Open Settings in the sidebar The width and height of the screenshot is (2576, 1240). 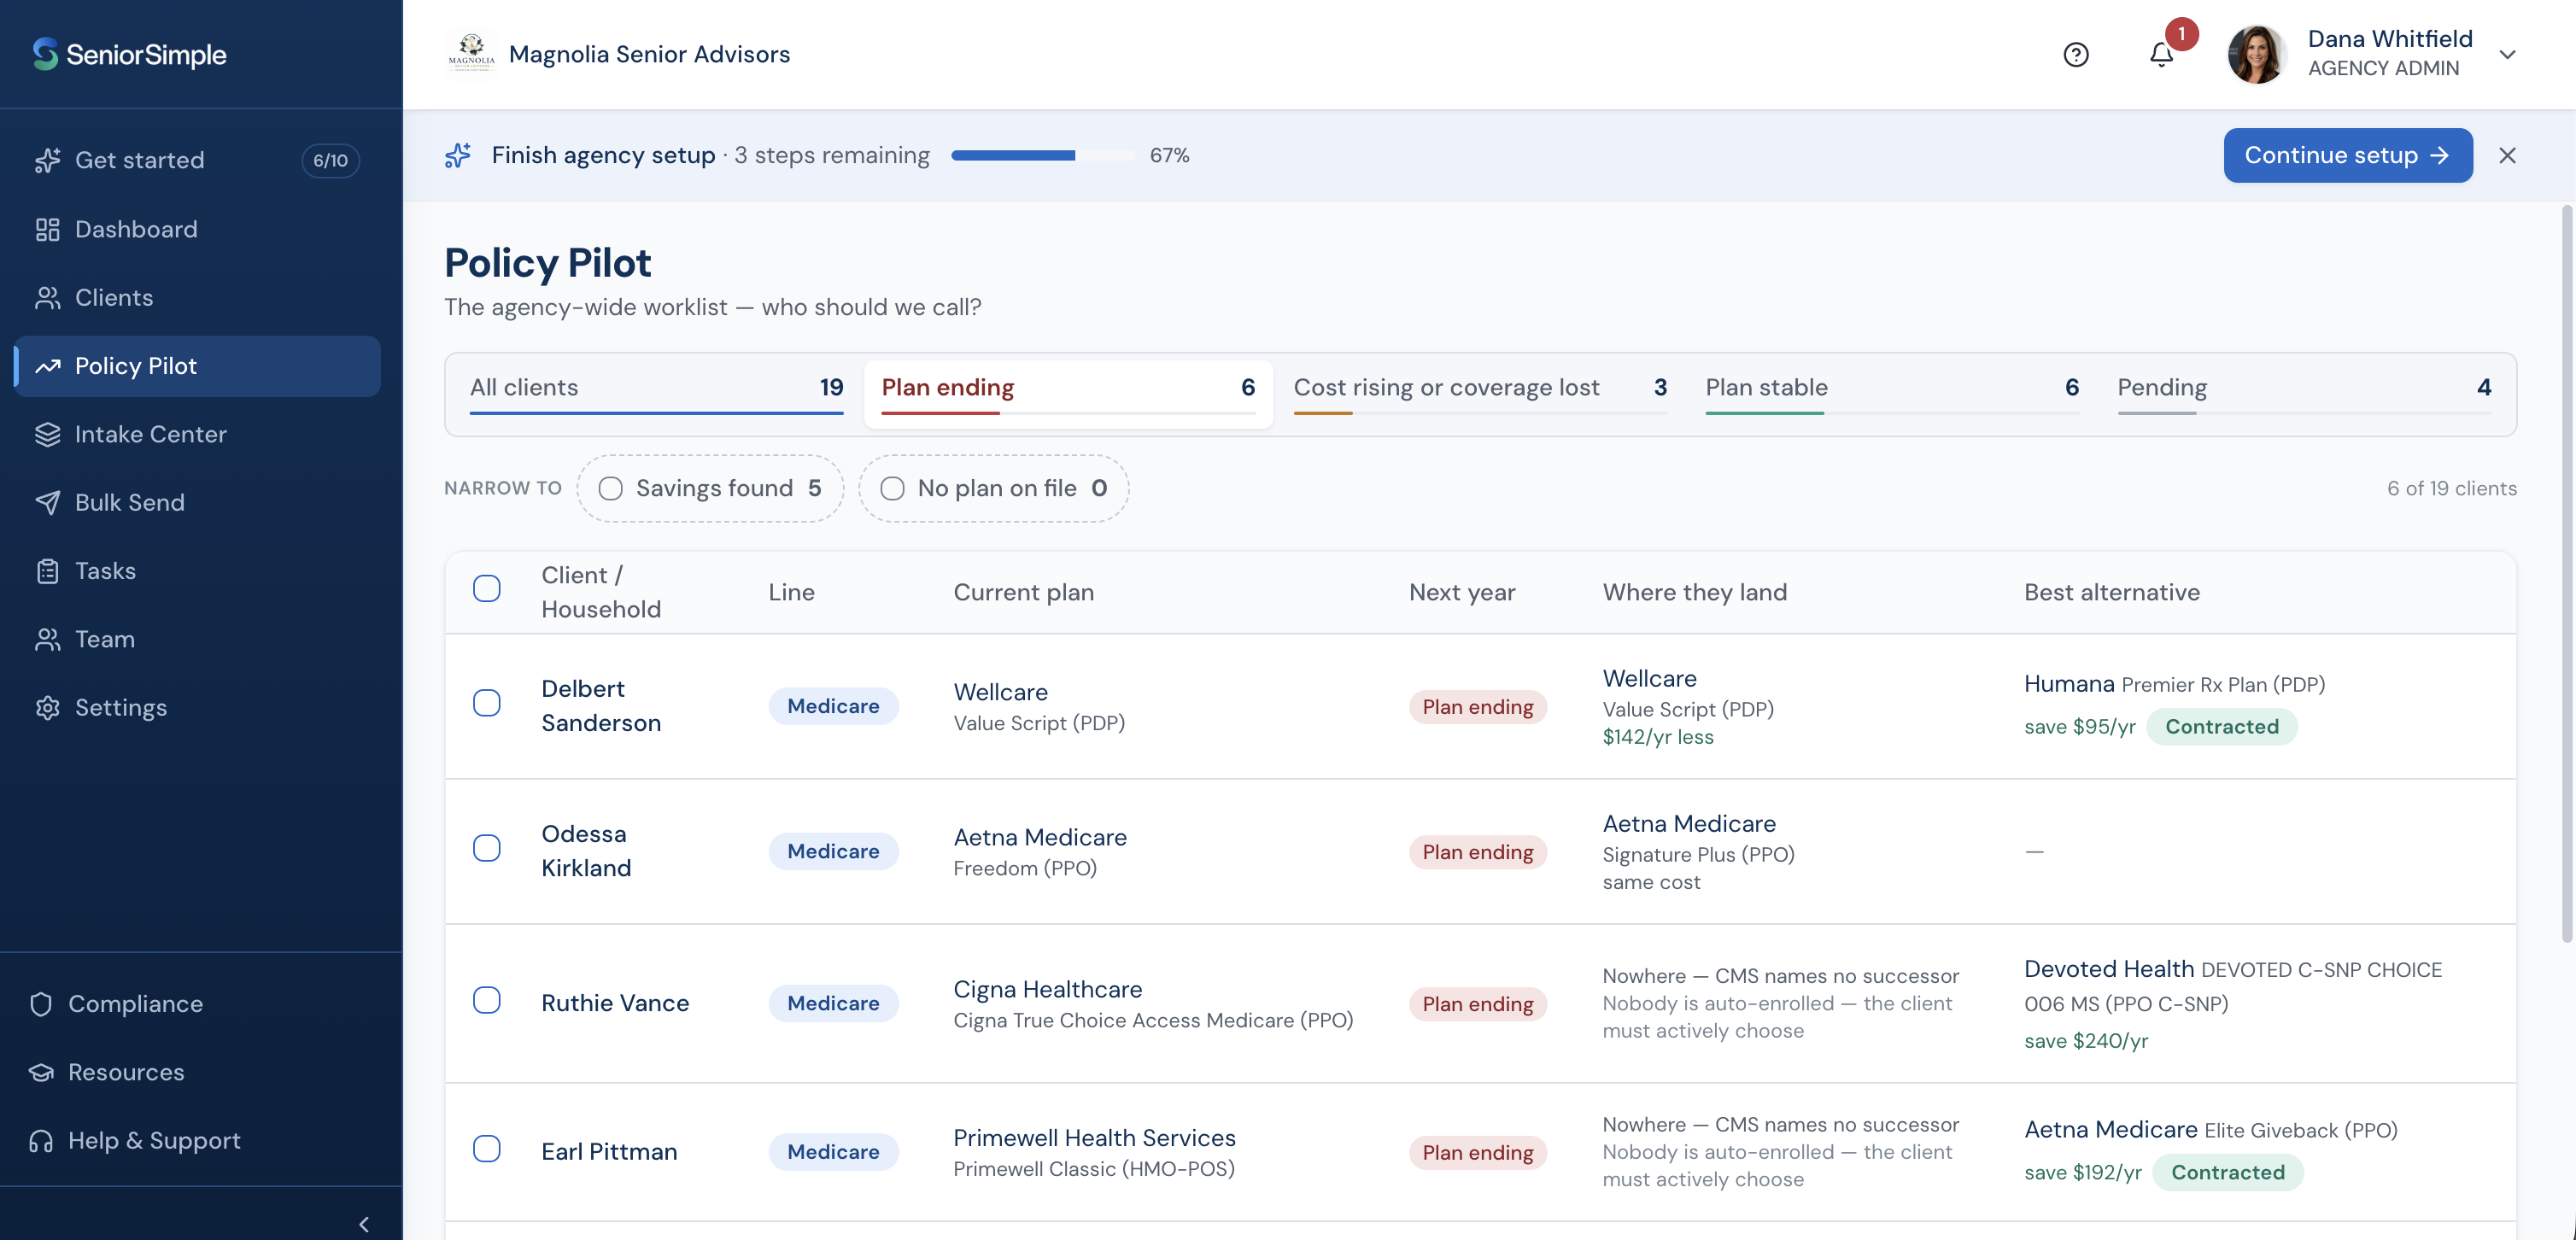pos(198,707)
